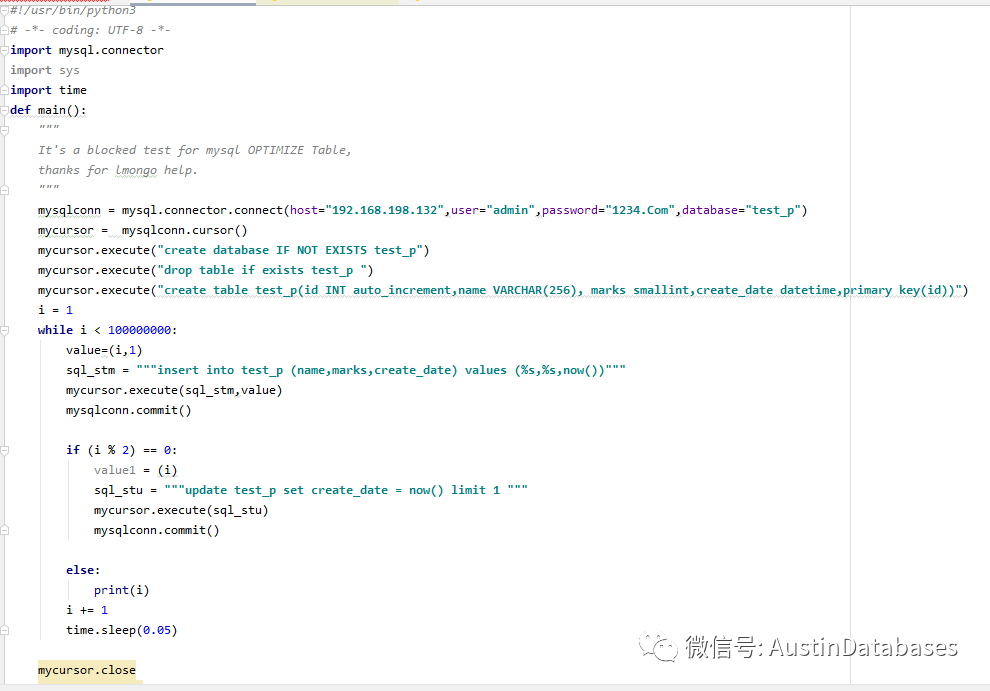The height and width of the screenshot is (691, 990).
Task: Click the import sys statement
Action: coord(45,70)
